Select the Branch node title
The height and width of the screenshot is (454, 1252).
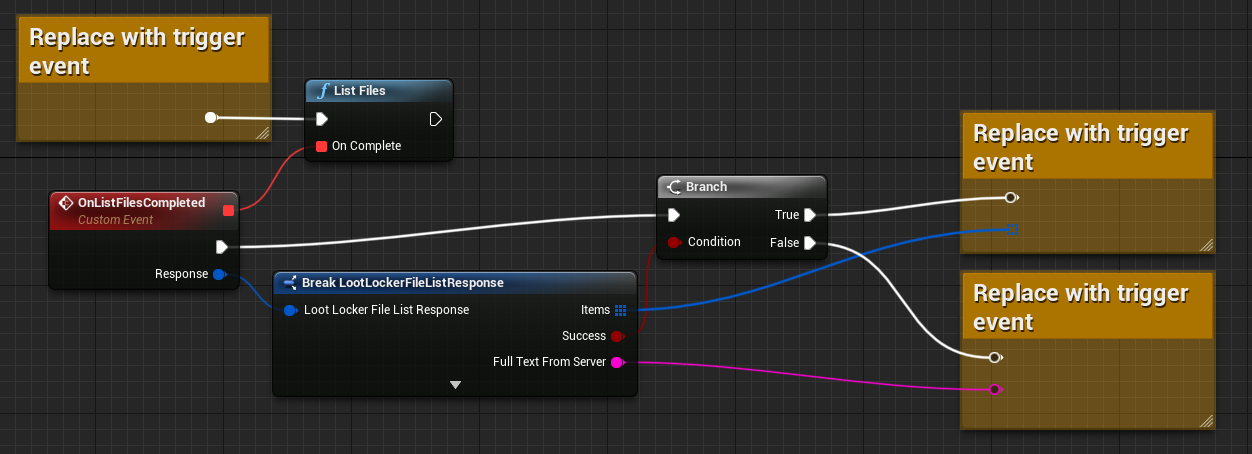pyautogui.click(x=706, y=187)
